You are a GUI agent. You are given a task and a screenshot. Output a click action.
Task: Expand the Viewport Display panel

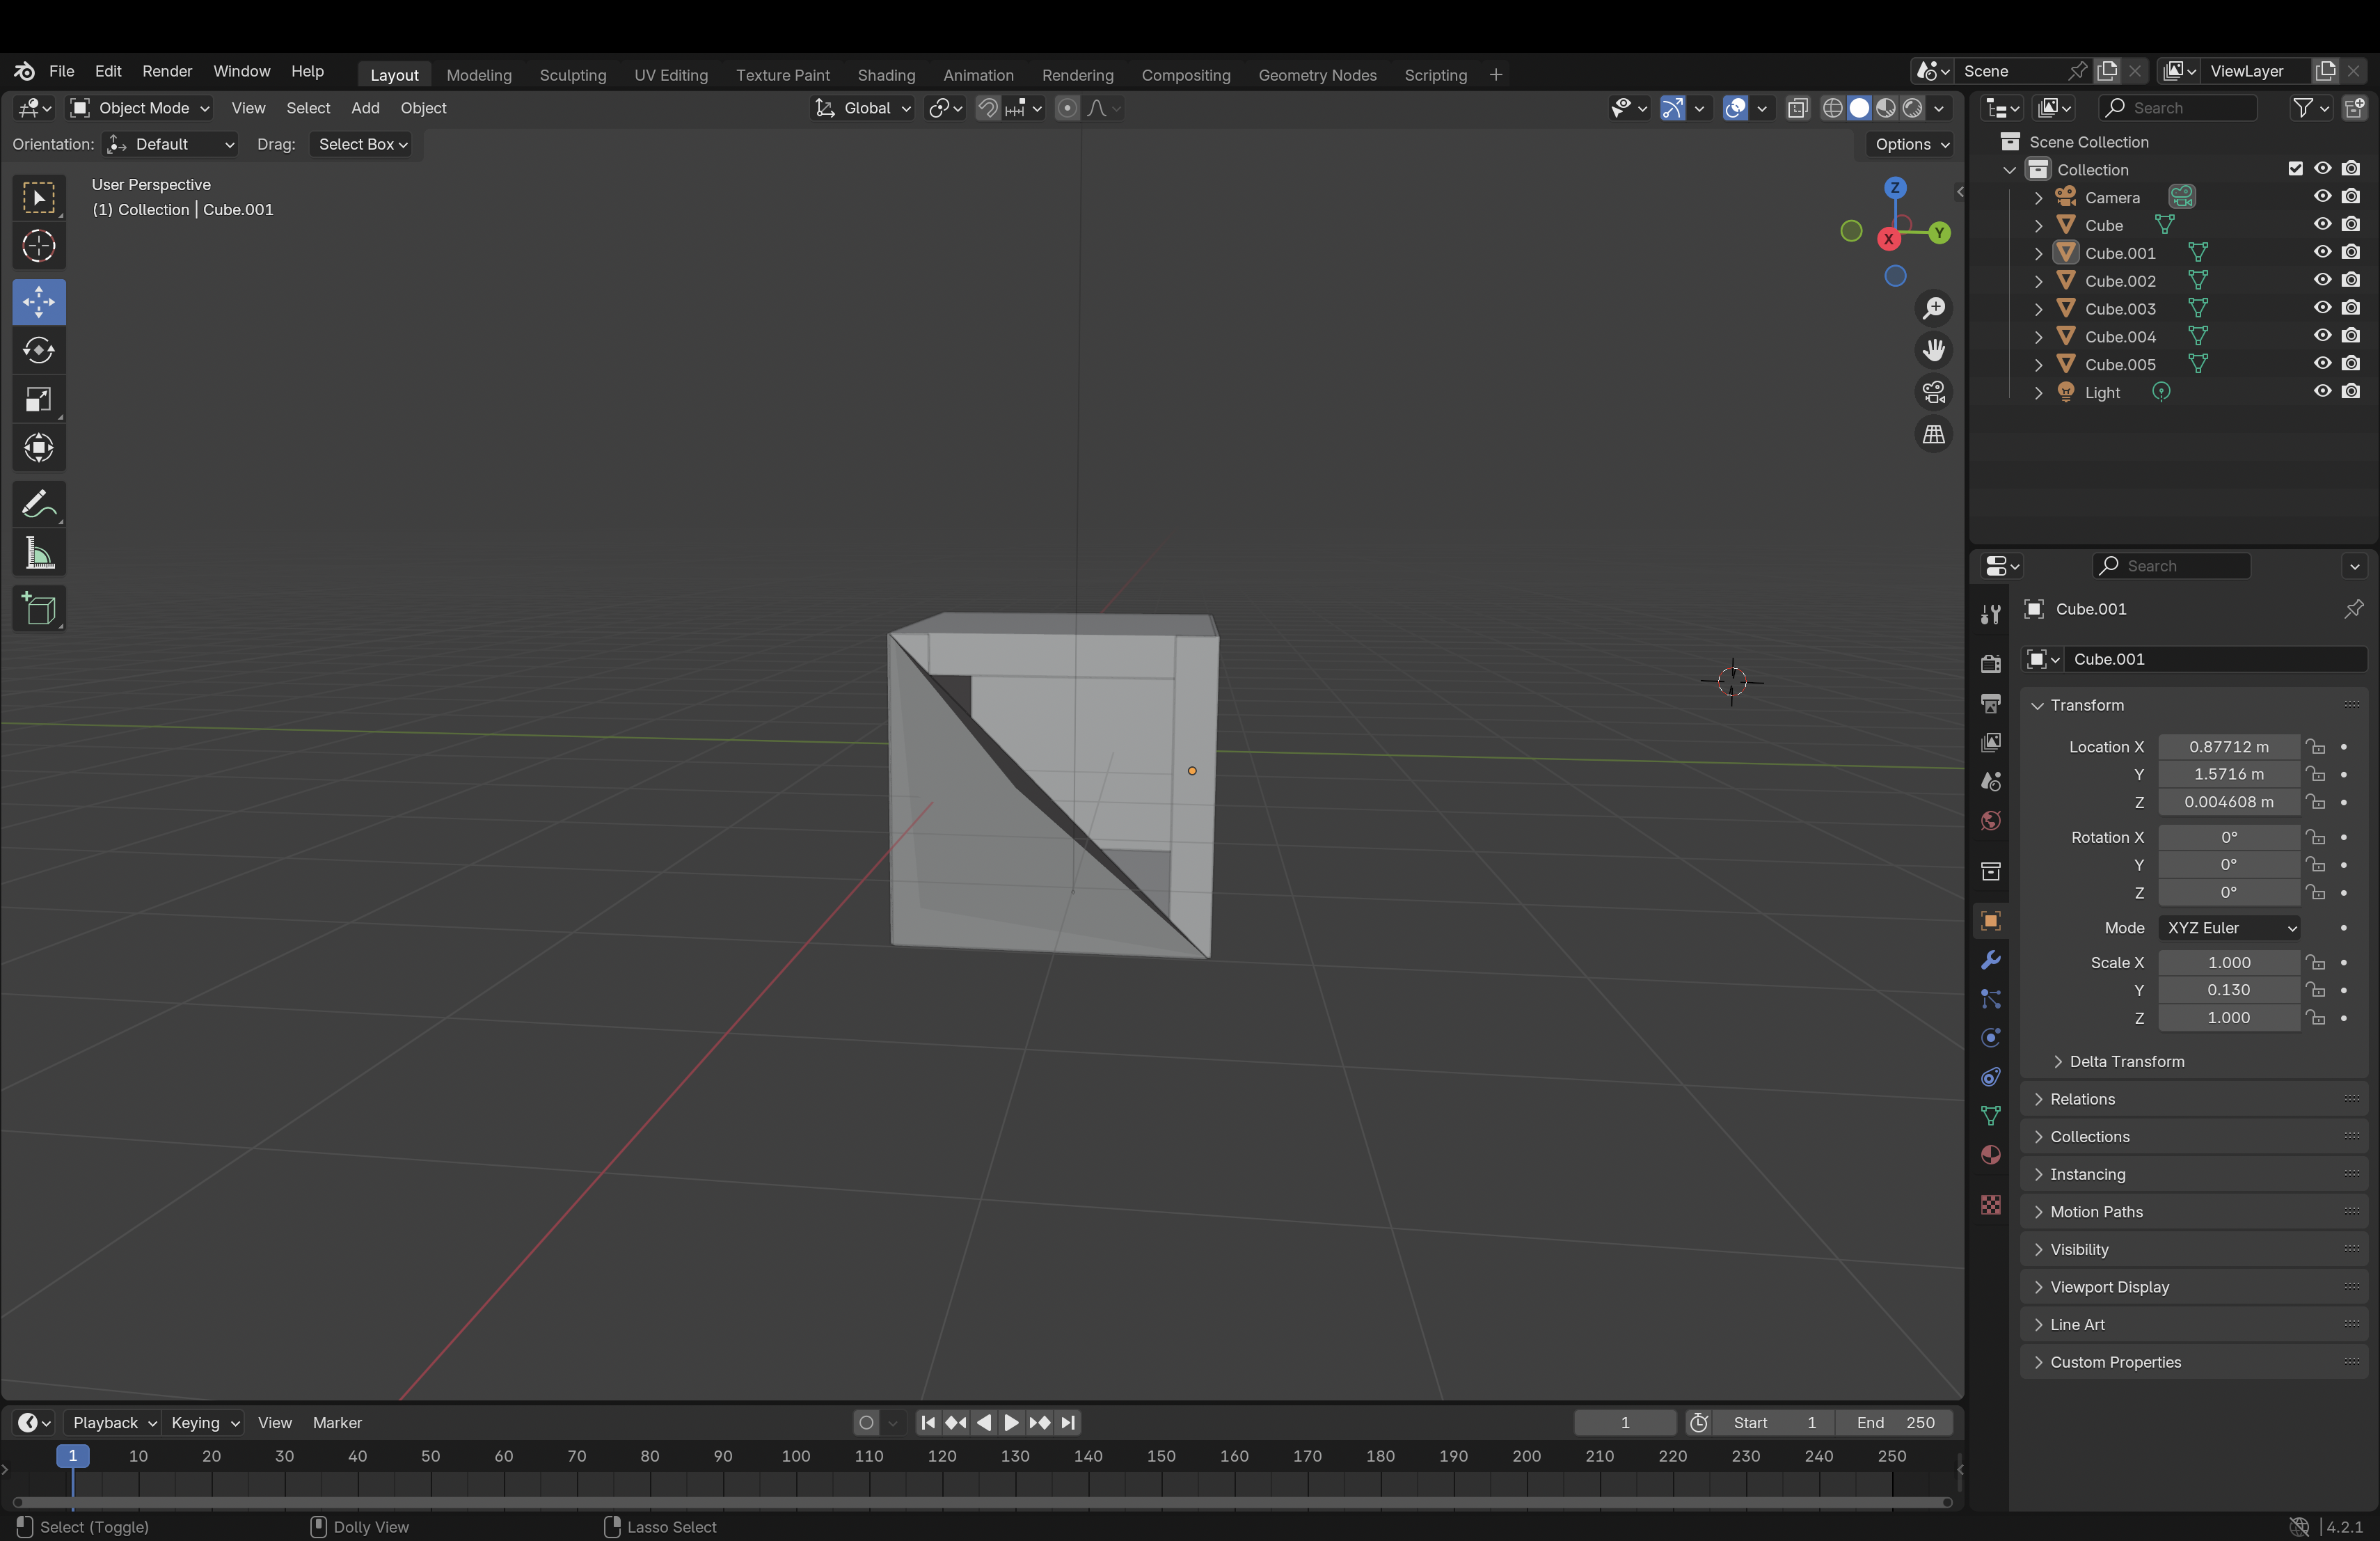(2193, 1287)
